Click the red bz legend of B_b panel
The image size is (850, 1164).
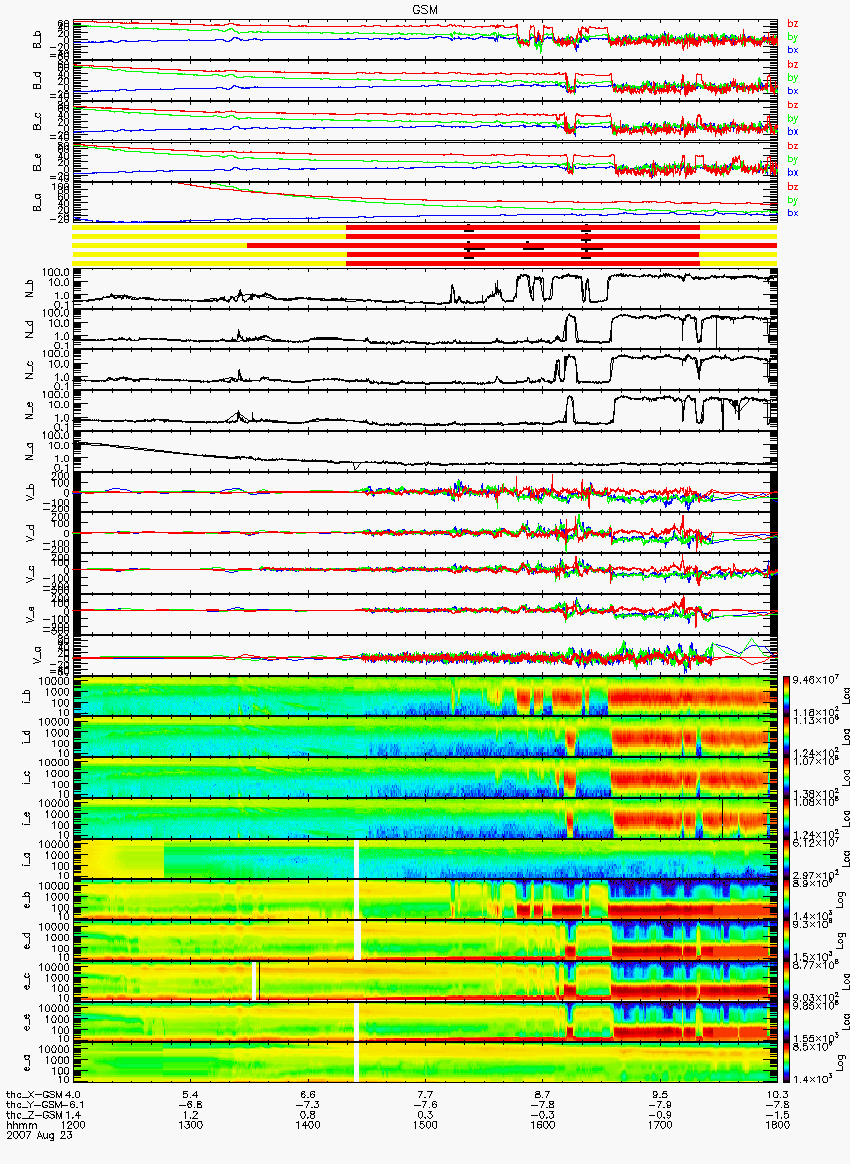click(x=792, y=24)
